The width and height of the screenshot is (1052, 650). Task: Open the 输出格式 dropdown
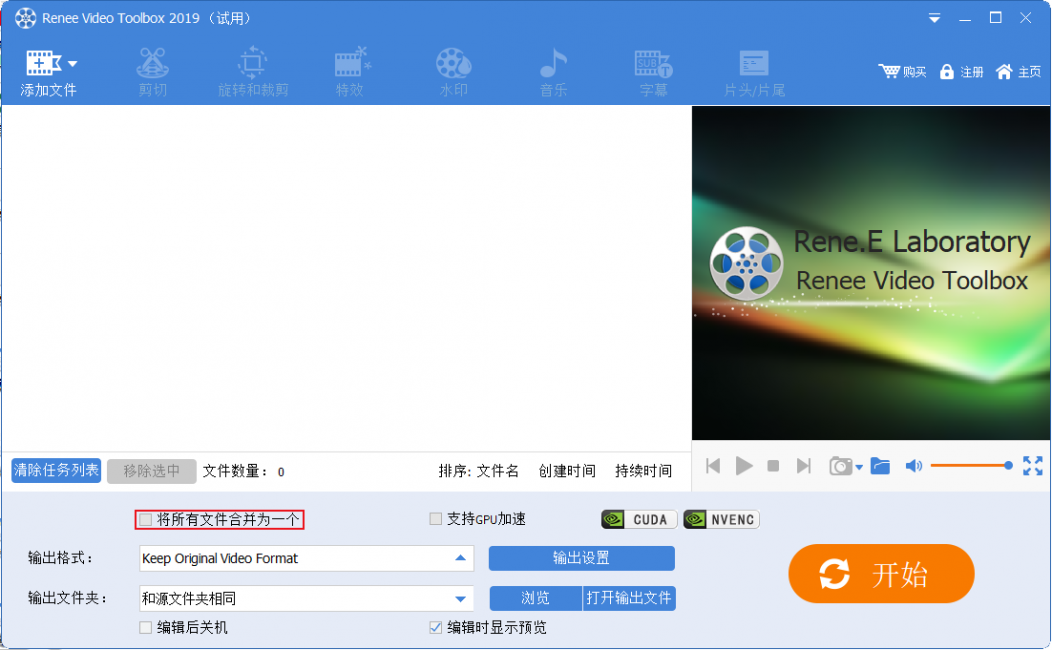click(307, 558)
